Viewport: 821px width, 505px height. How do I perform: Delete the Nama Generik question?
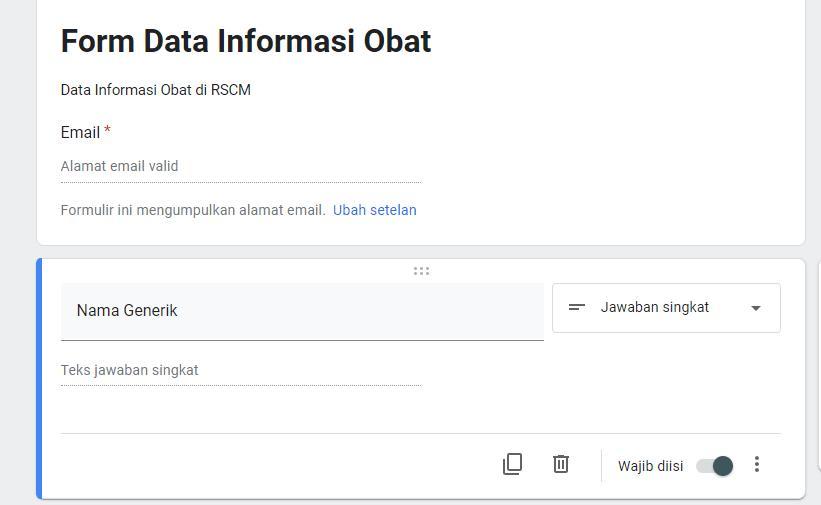[561, 464]
